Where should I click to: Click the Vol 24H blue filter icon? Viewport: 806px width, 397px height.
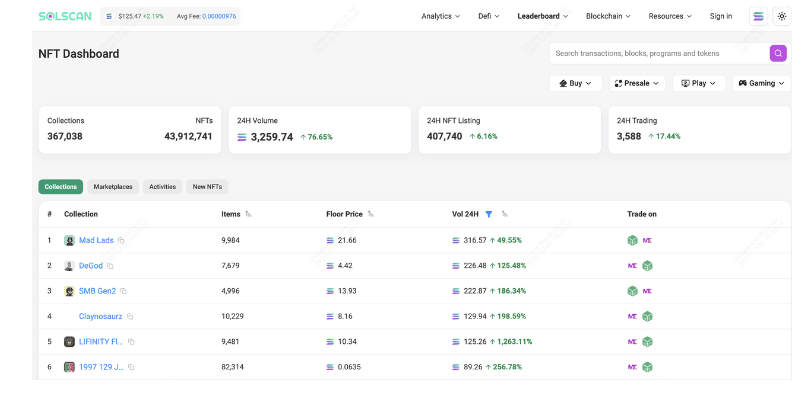(489, 214)
